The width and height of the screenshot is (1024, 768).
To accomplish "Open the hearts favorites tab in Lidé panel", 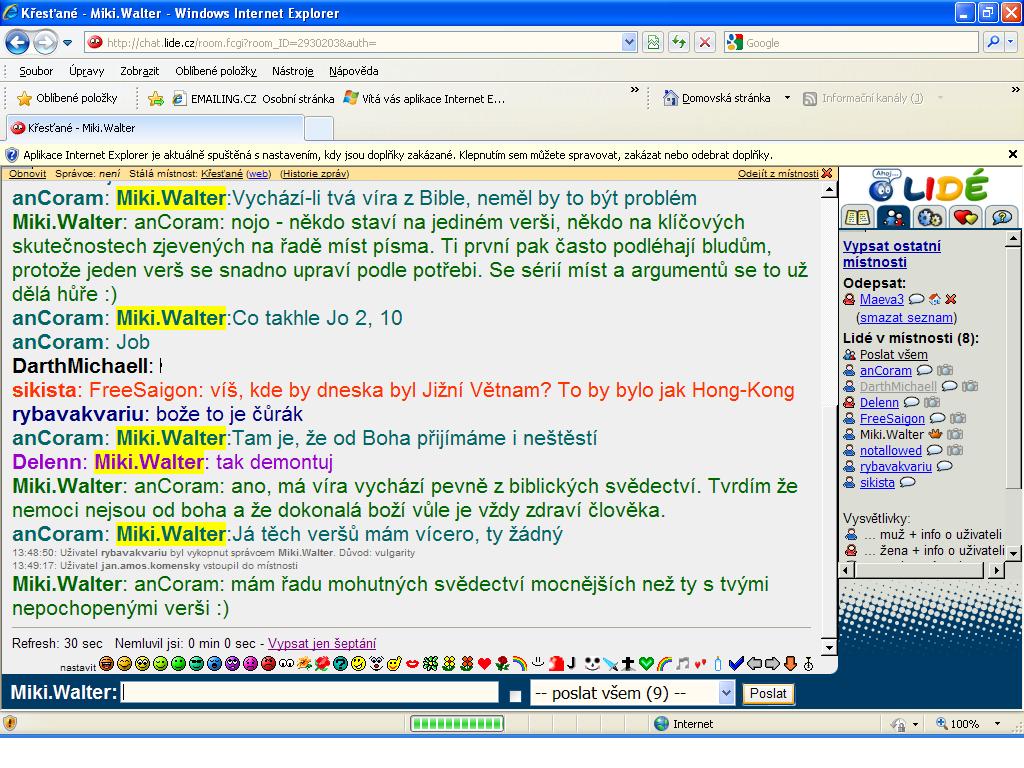I will (965, 217).
